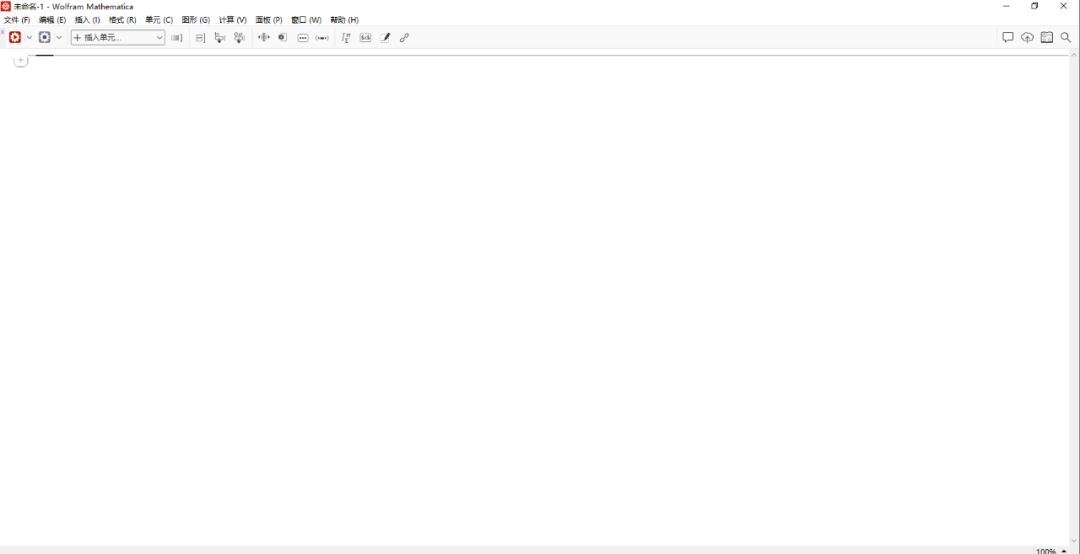Open dropdown arrow beside Abort icon
Viewport: 1080px width, 554px height.
click(59, 37)
